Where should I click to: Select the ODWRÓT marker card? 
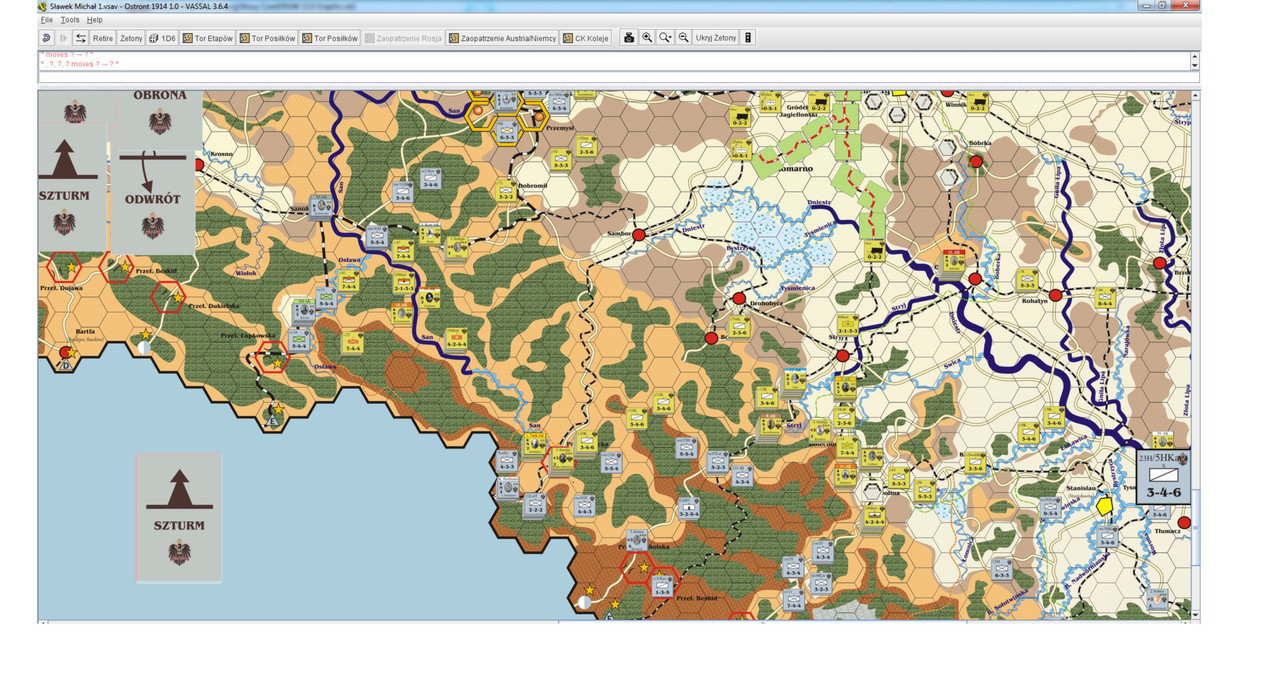tap(153, 201)
